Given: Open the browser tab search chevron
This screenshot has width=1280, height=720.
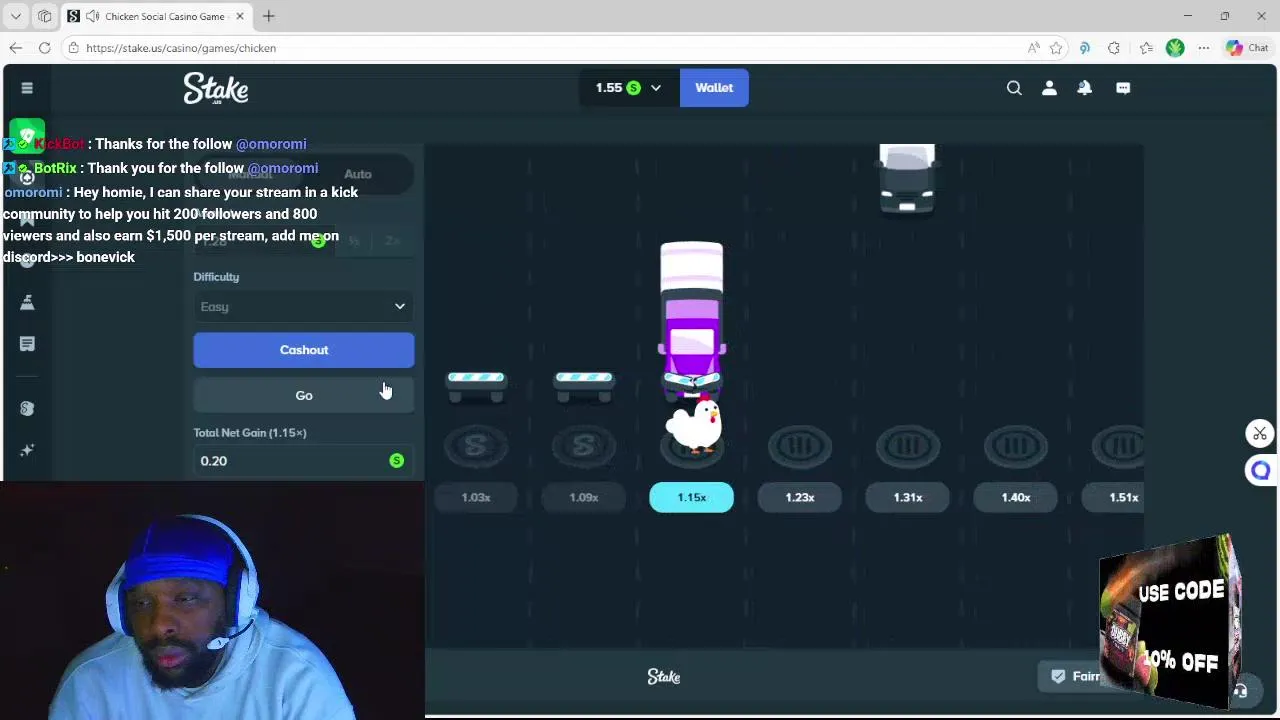Looking at the screenshot, I should (16, 16).
